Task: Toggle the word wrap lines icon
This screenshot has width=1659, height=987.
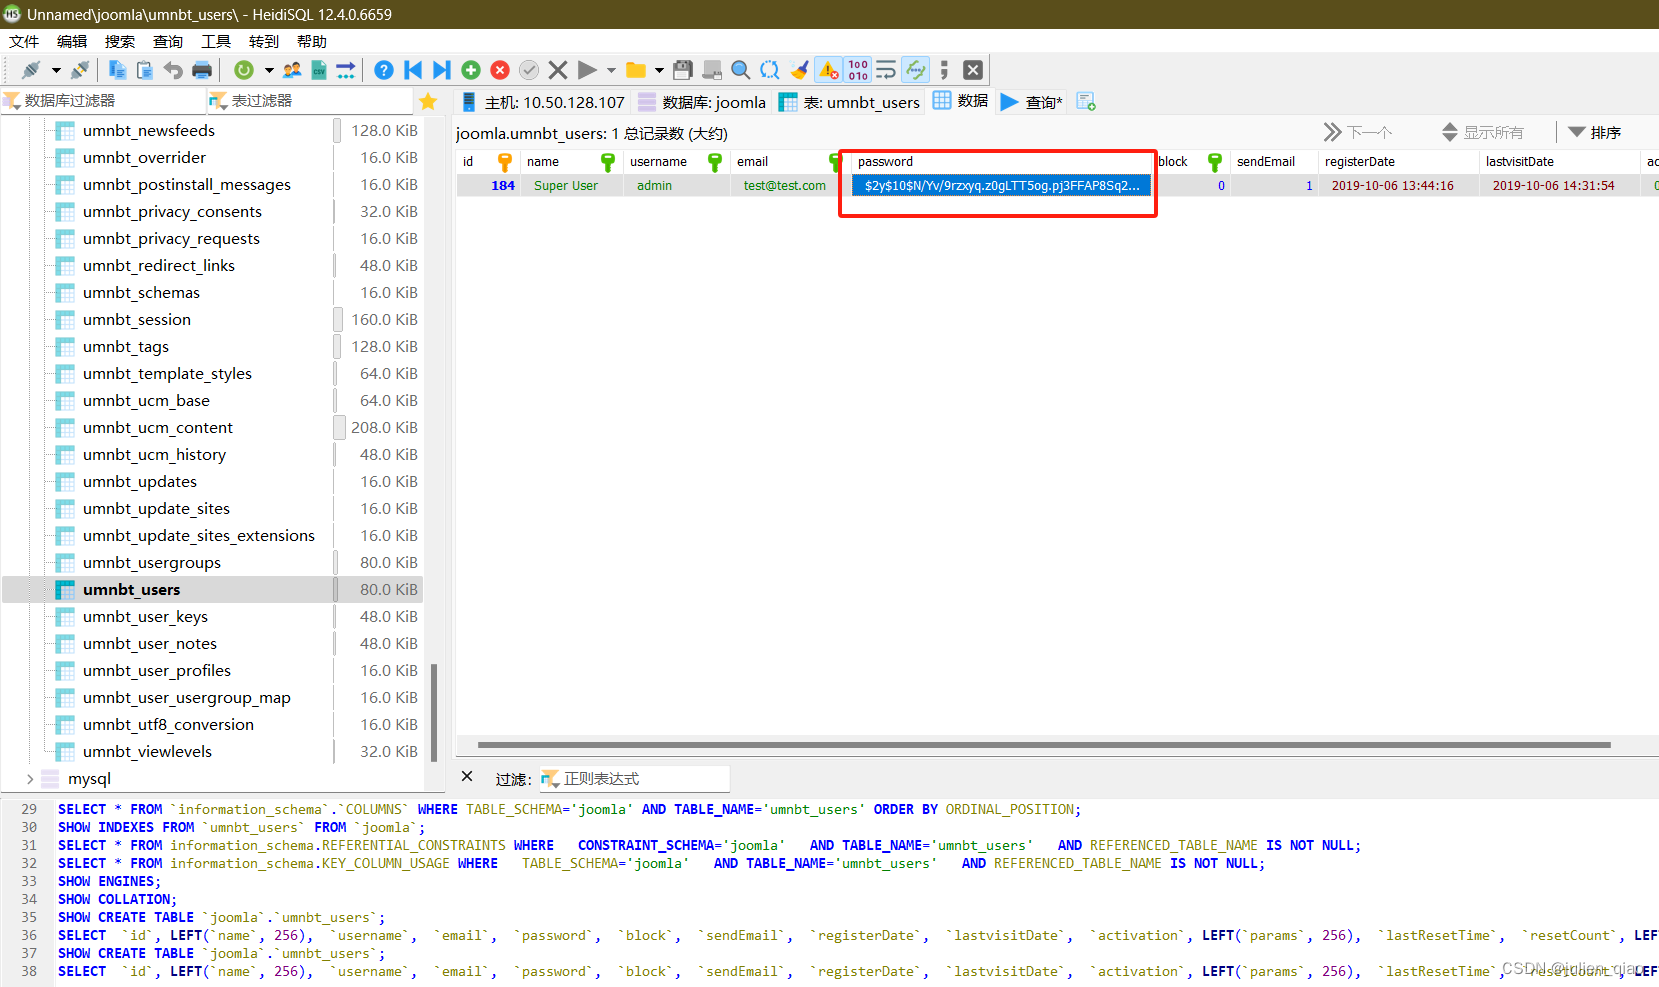Action: pos(886,70)
